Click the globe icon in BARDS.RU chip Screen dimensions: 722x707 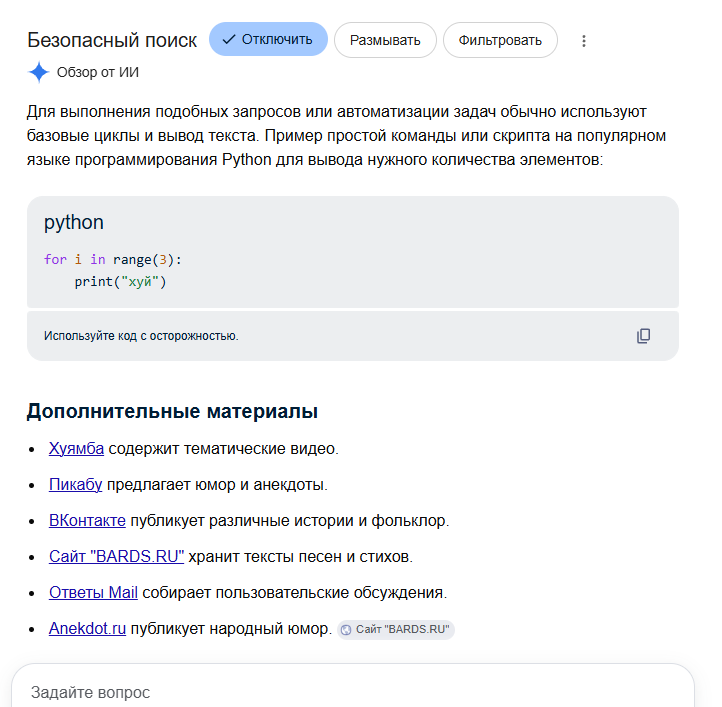pos(346,630)
